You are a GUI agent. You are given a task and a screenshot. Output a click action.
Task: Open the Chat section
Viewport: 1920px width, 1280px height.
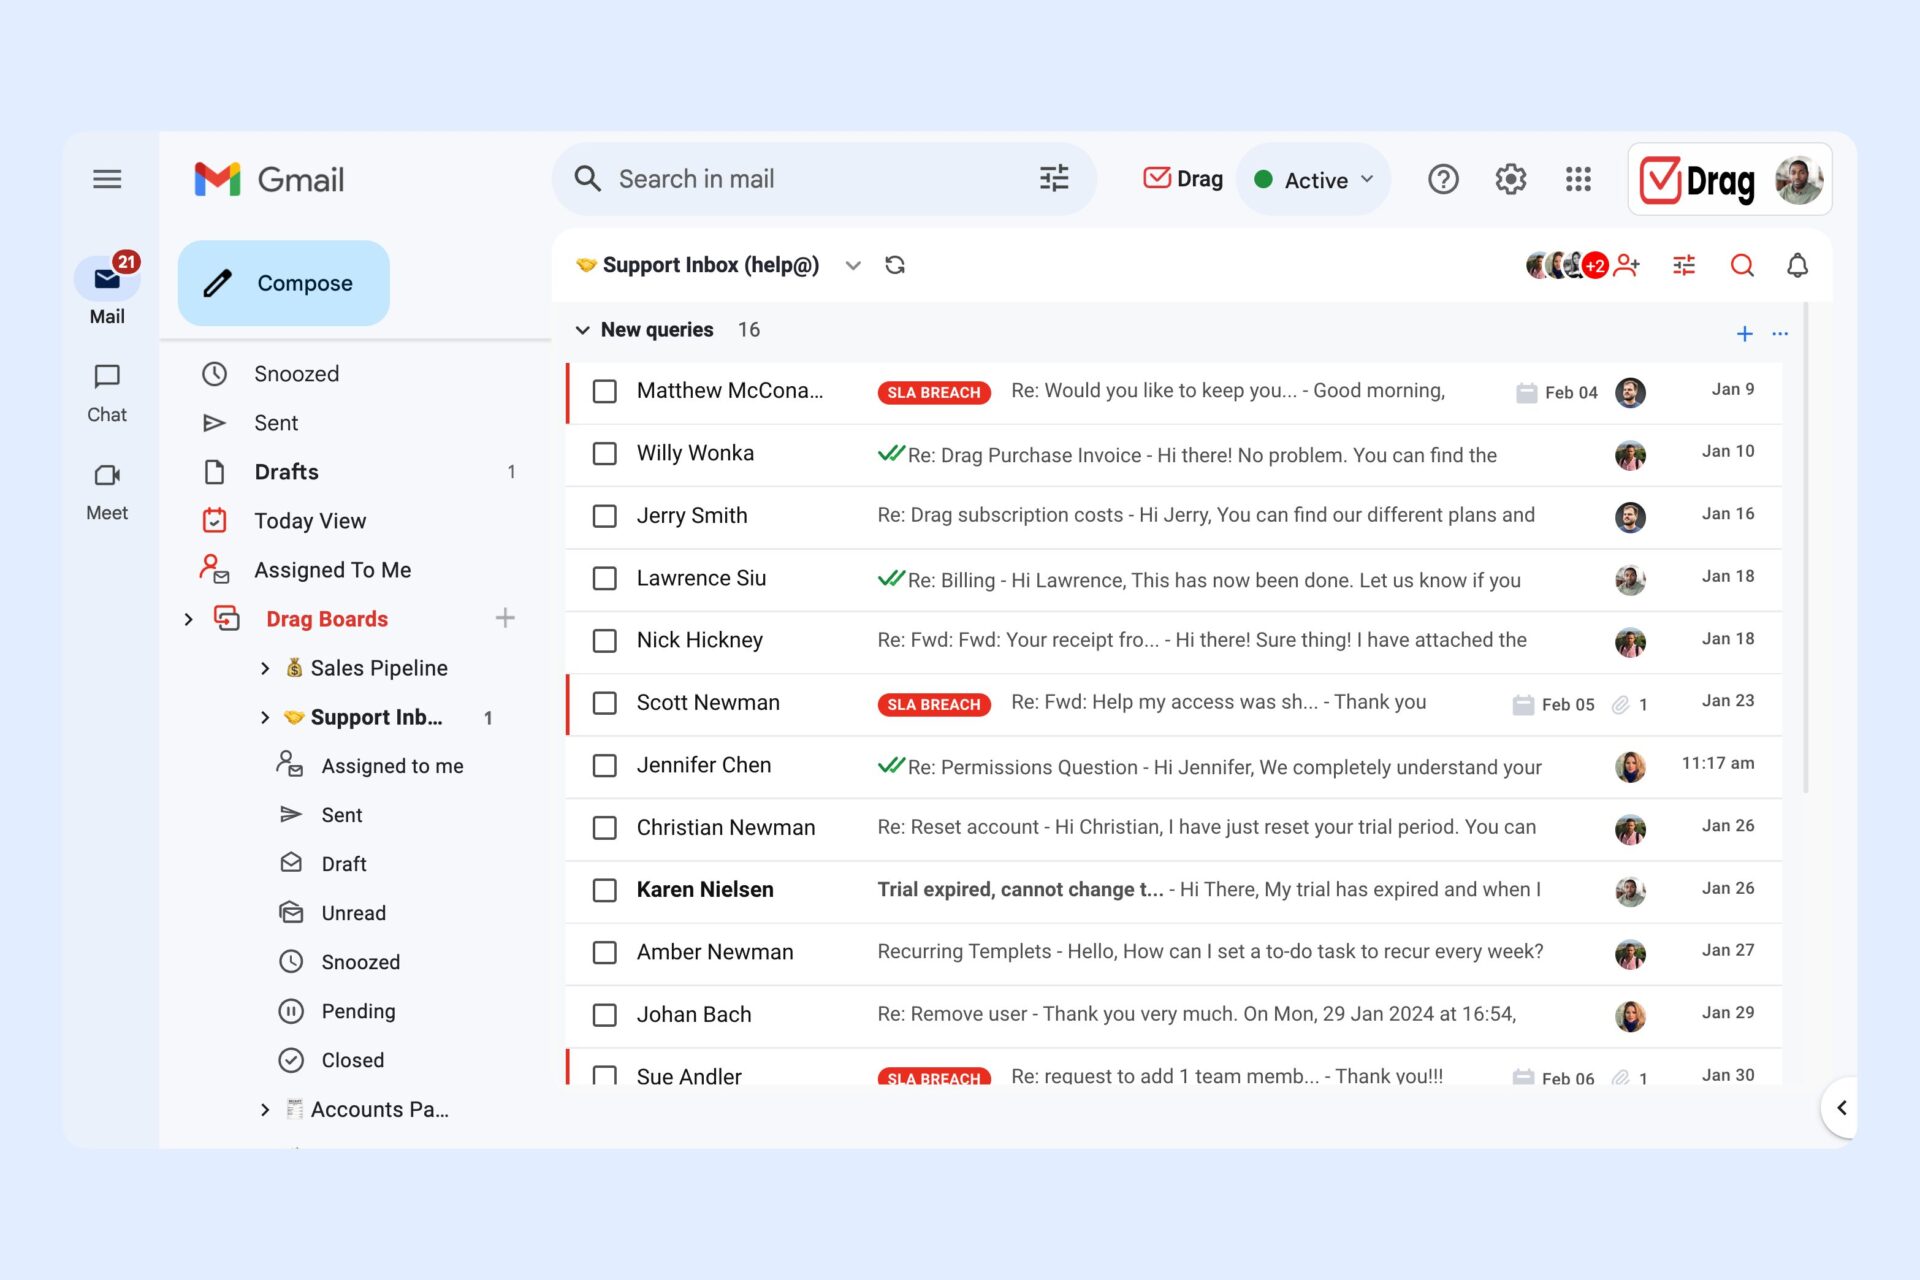[107, 393]
